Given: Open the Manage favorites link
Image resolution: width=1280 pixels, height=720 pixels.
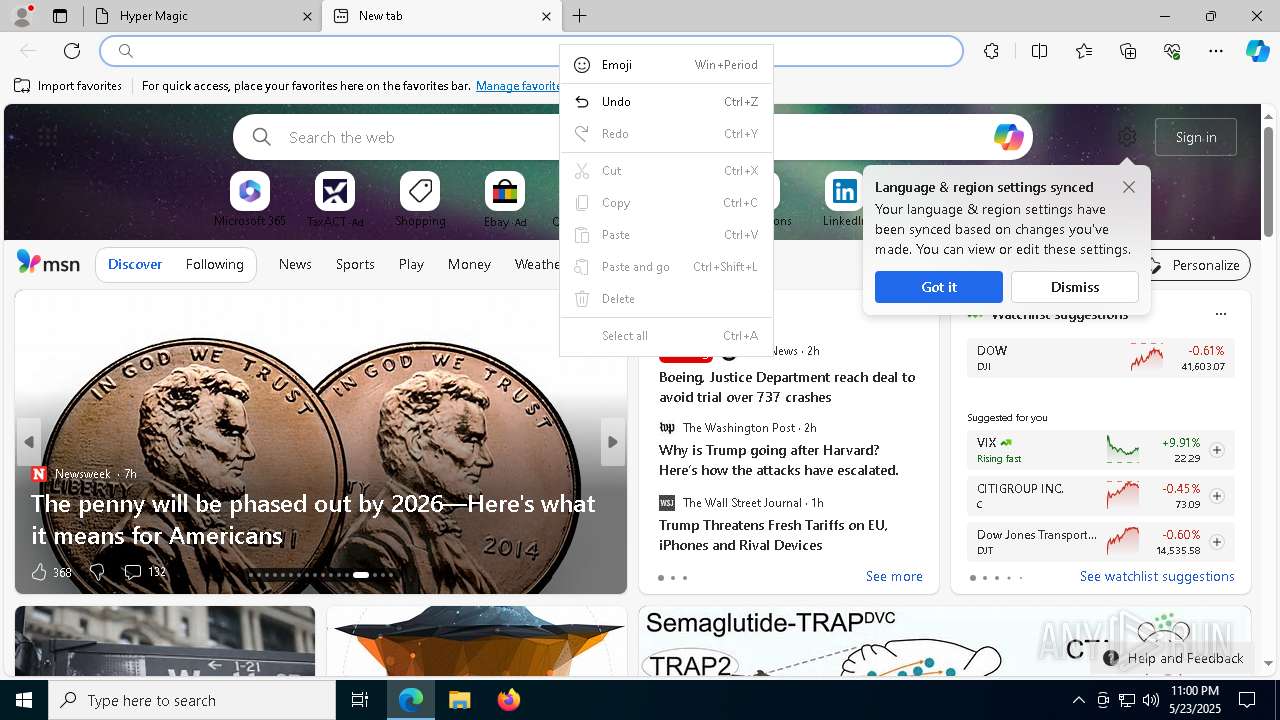Looking at the screenshot, I should (518, 86).
